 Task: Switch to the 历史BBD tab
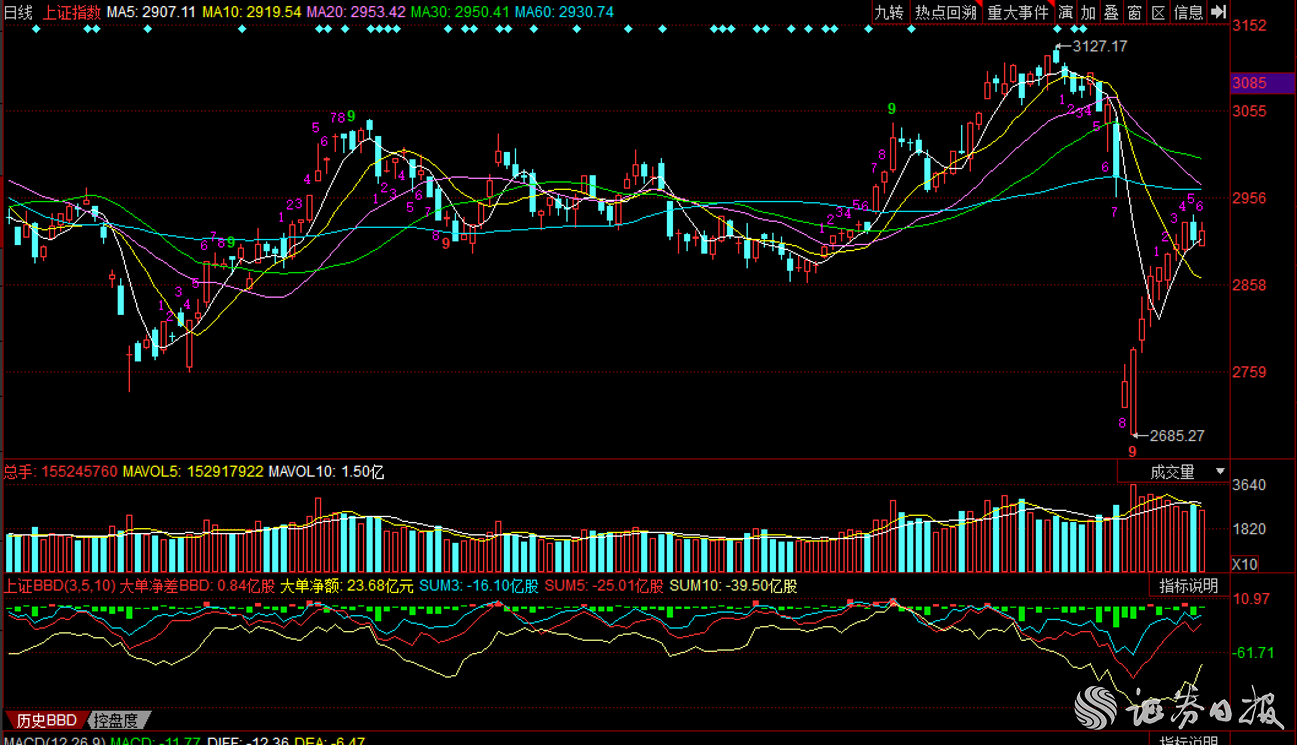[46, 719]
